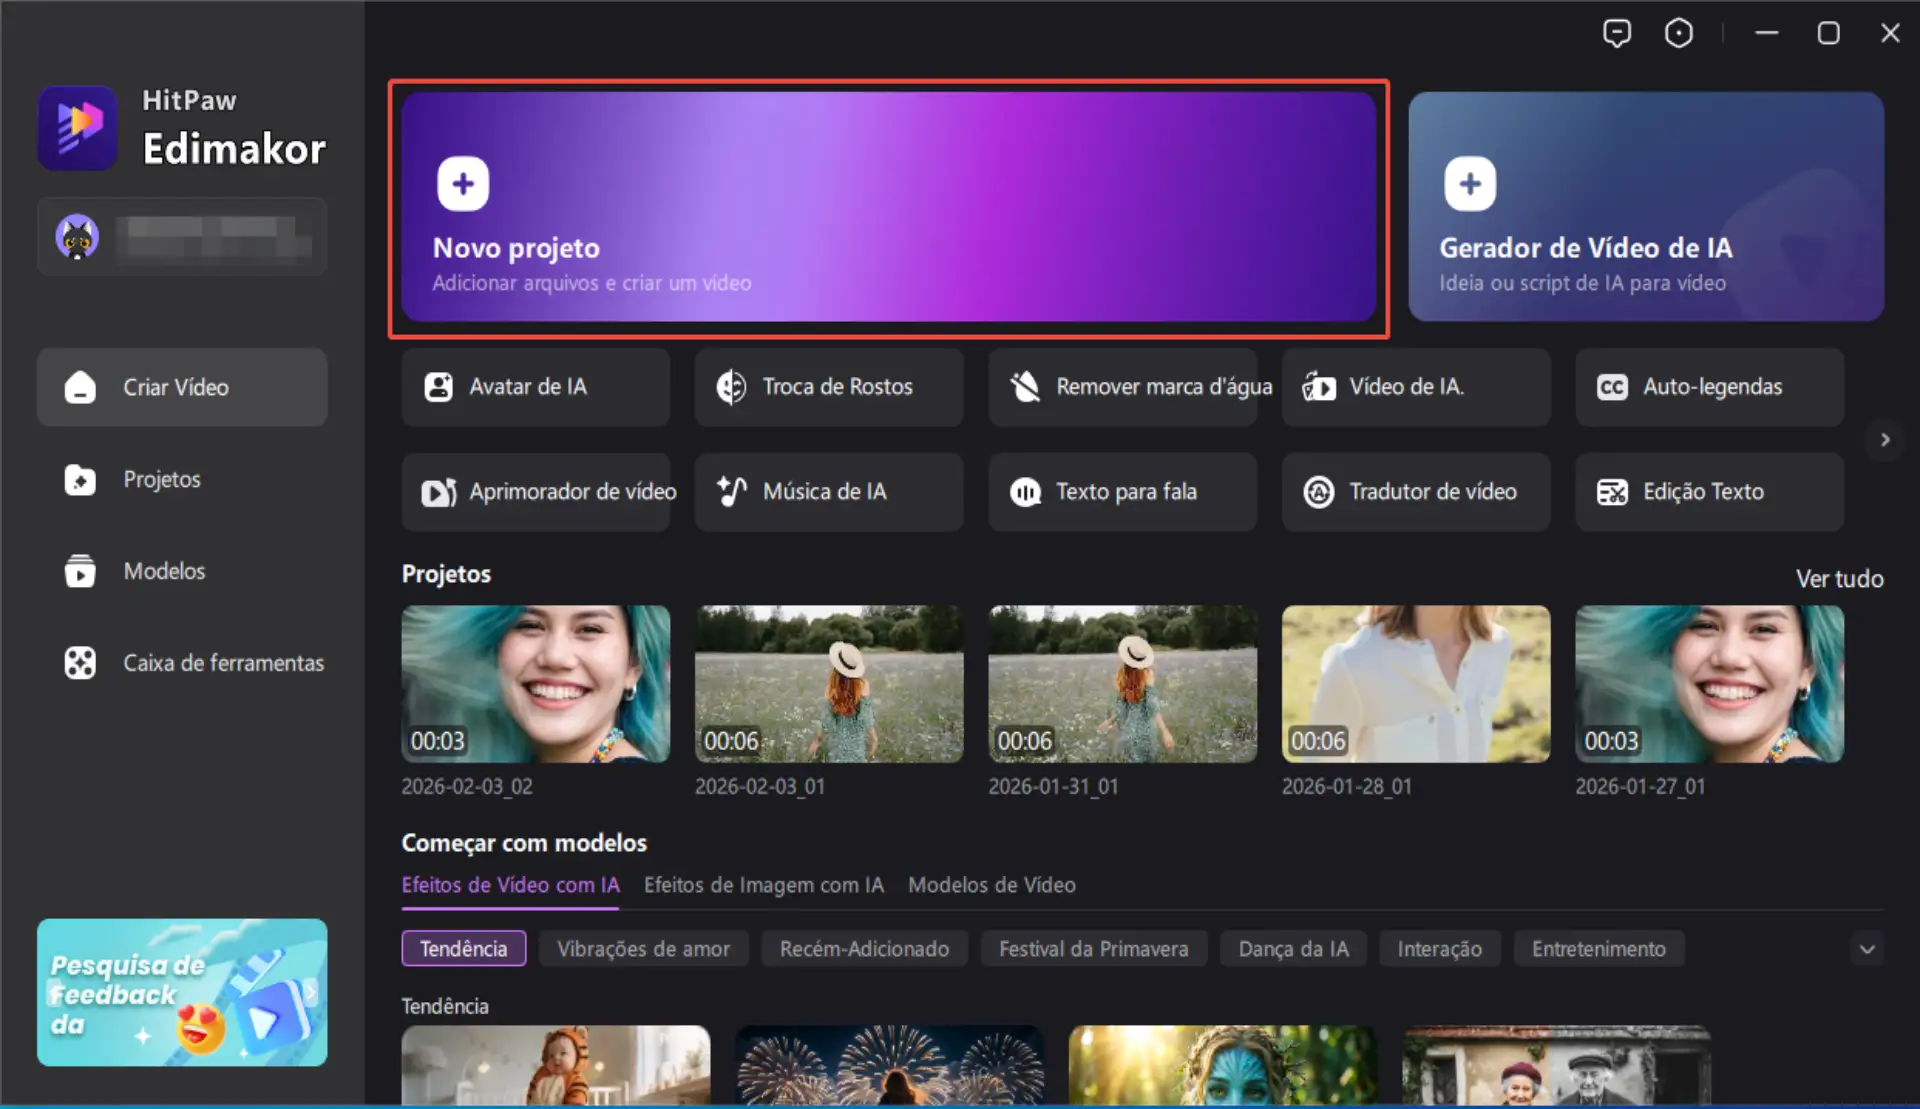This screenshot has width=1920, height=1109.
Task: Select the Vibrações de amor filter tag
Action: pyautogui.click(x=643, y=949)
